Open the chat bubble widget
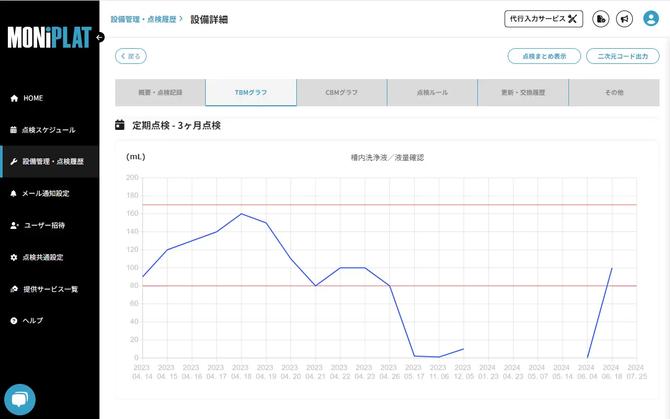 click(20, 400)
